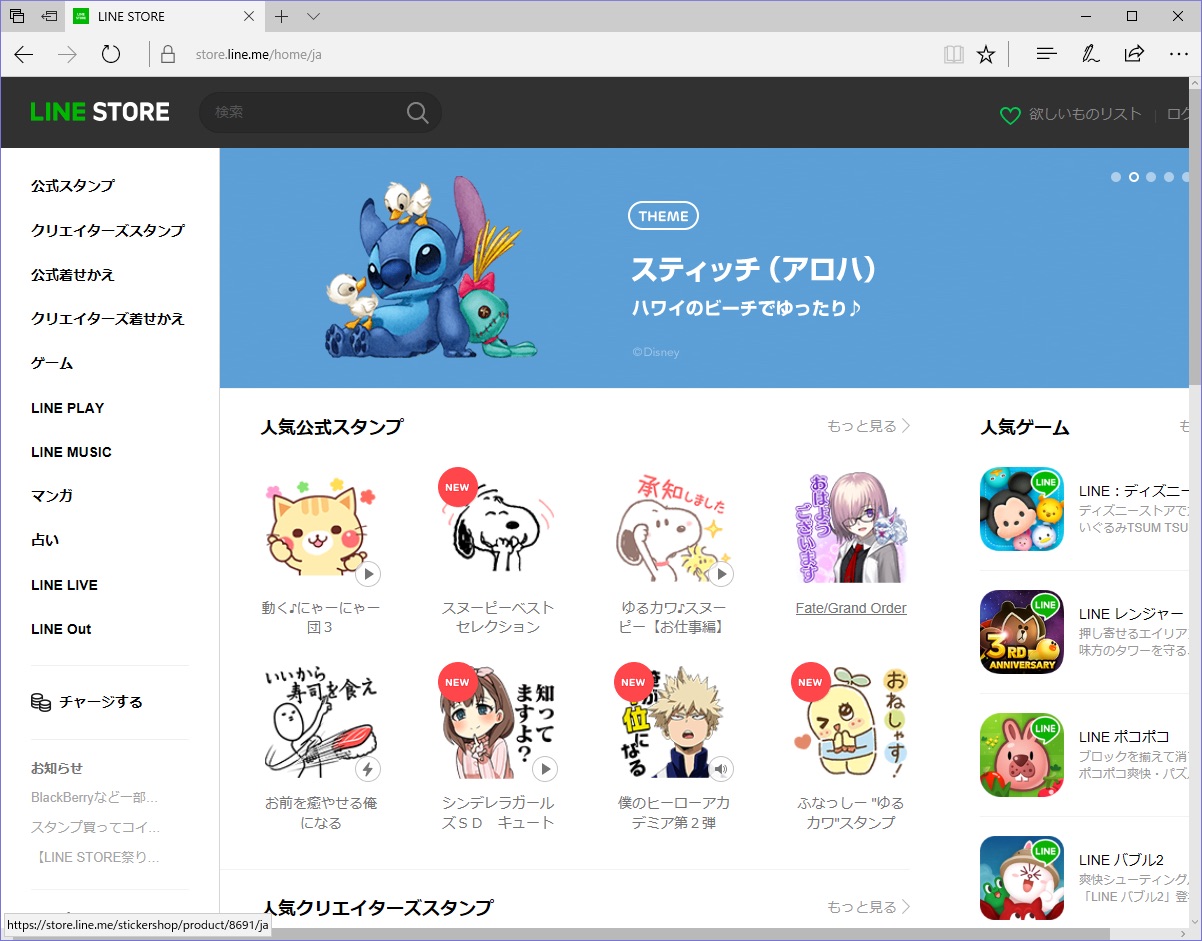Click もっと見る for 人気クリエイターズスタンプ
Viewport: 1202px width, 941px height.
click(x=869, y=907)
